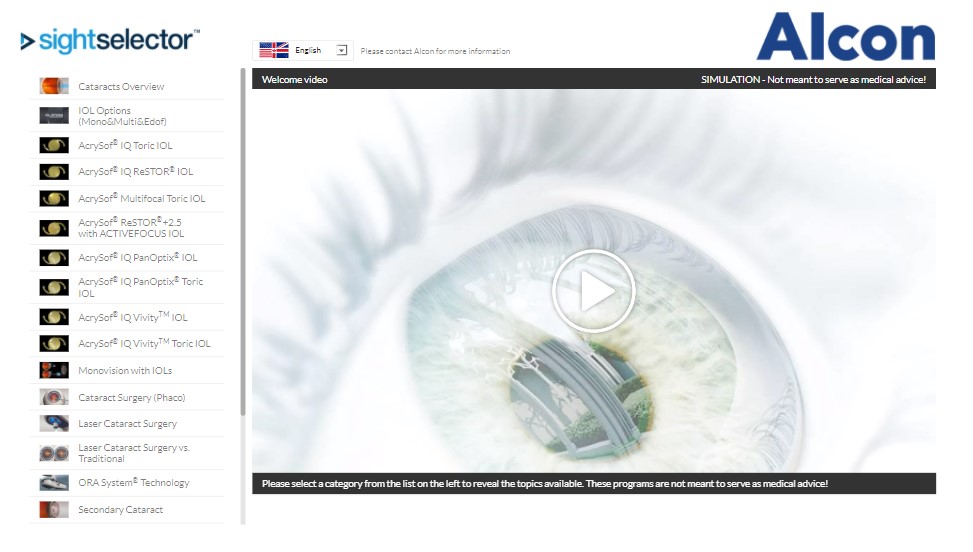Click the ORA System Technology icon
Image resolution: width=973 pixels, height=552 pixels.
click(54, 483)
